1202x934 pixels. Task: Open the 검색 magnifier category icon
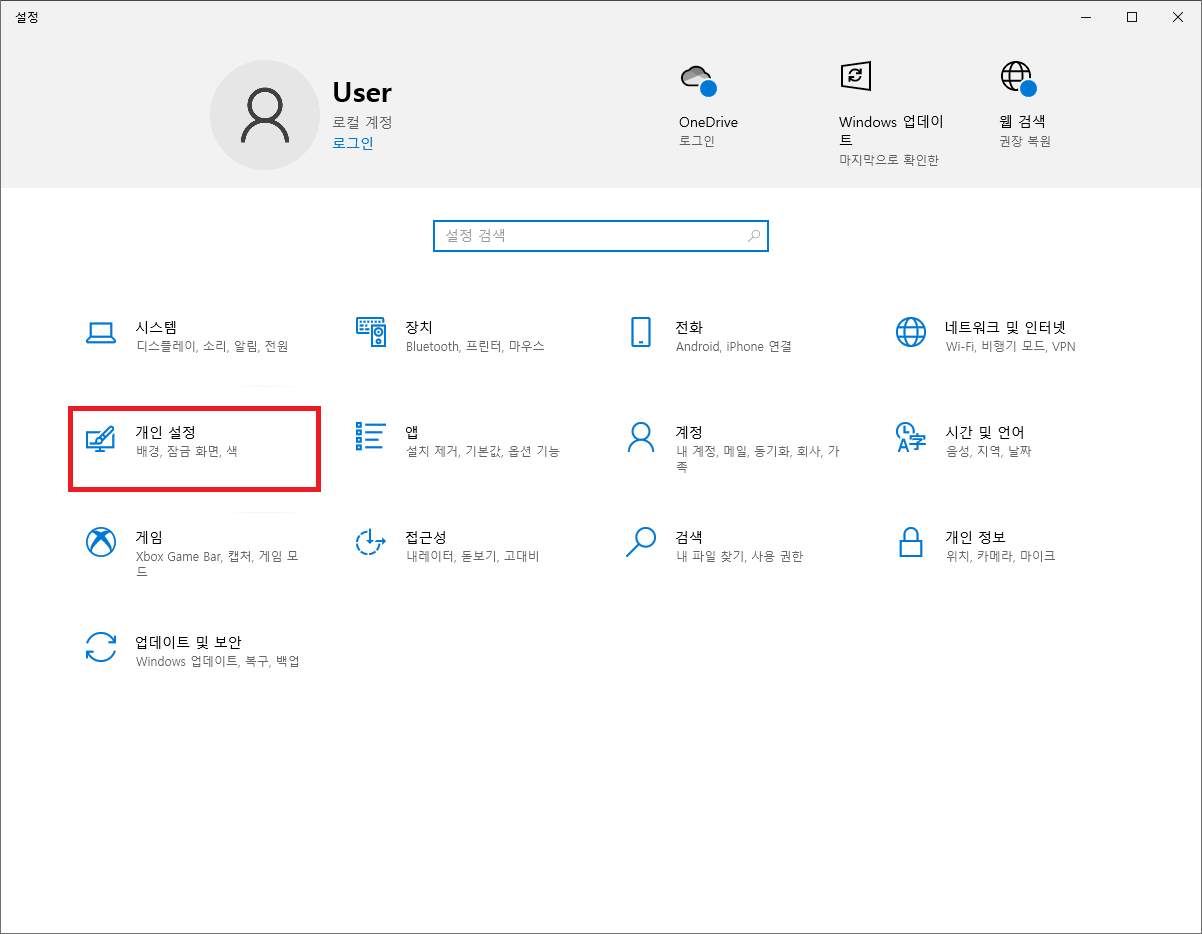[x=641, y=542]
